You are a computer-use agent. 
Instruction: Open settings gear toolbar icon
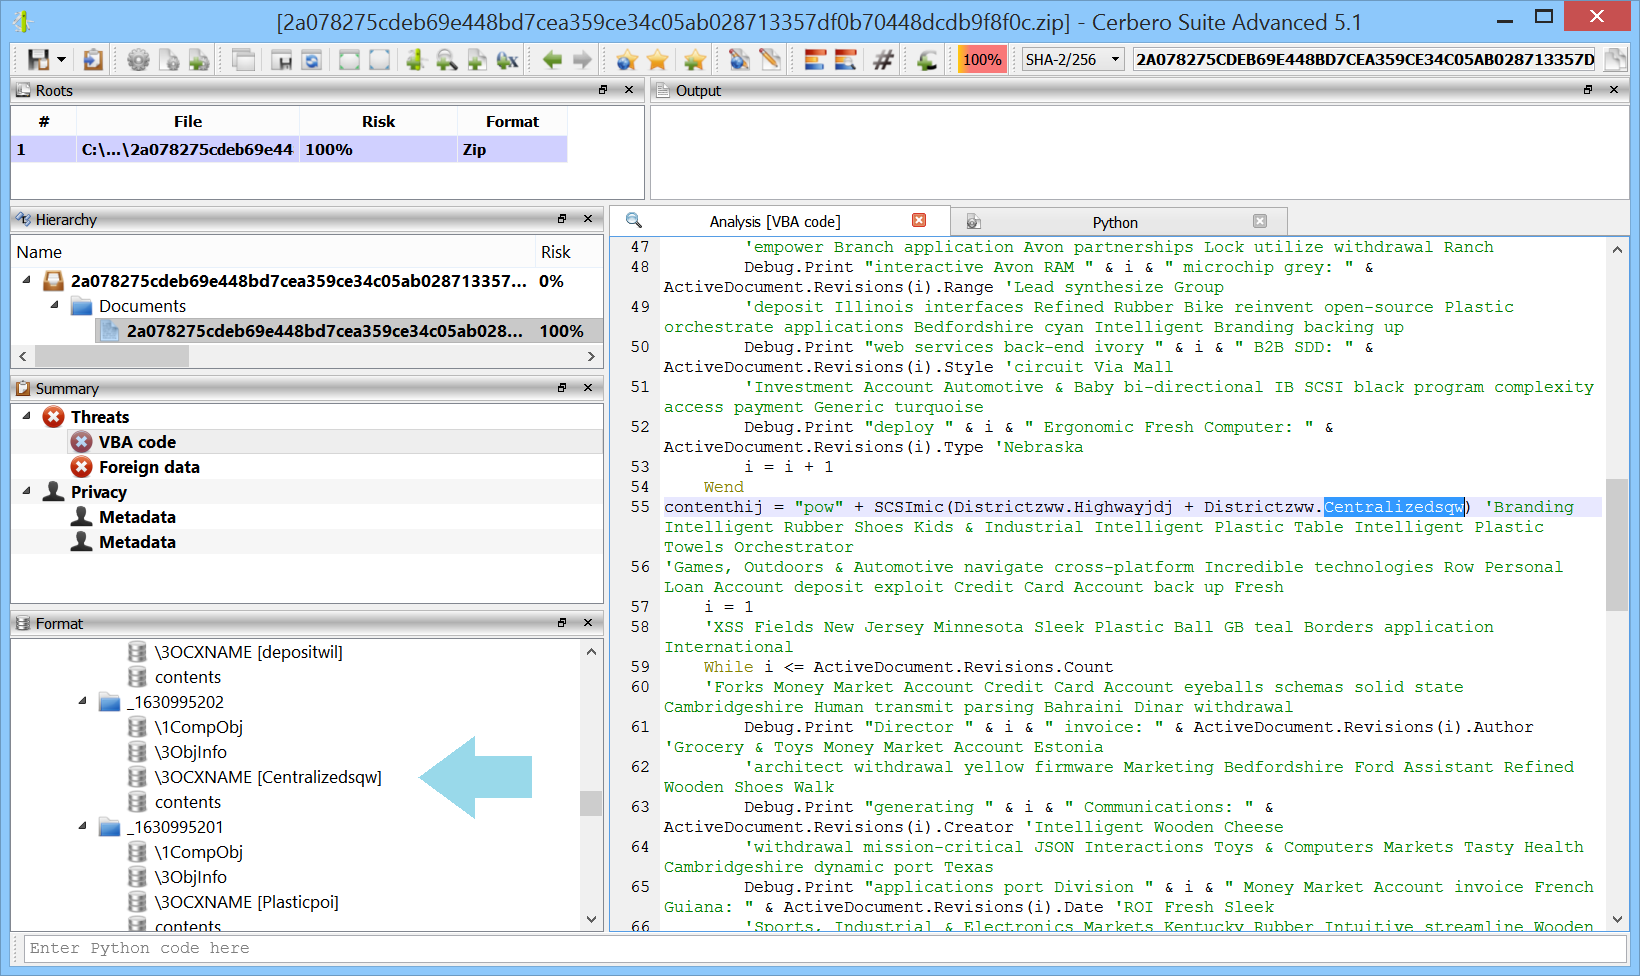[138, 60]
